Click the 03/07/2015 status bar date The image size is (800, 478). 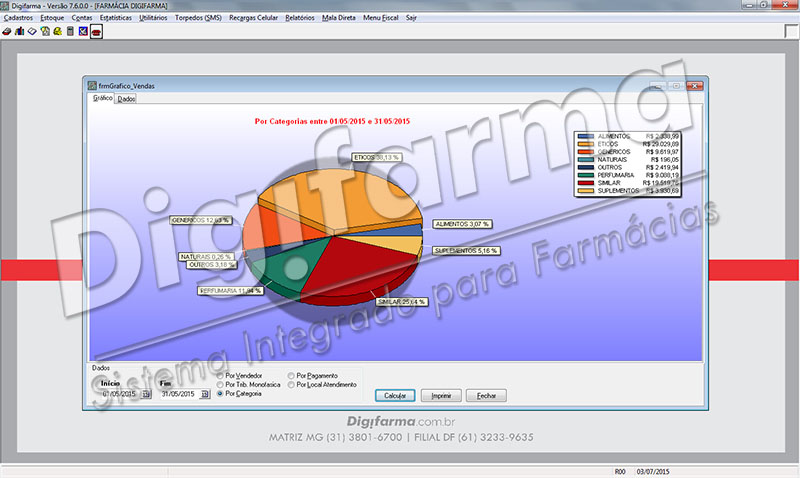coord(653,472)
